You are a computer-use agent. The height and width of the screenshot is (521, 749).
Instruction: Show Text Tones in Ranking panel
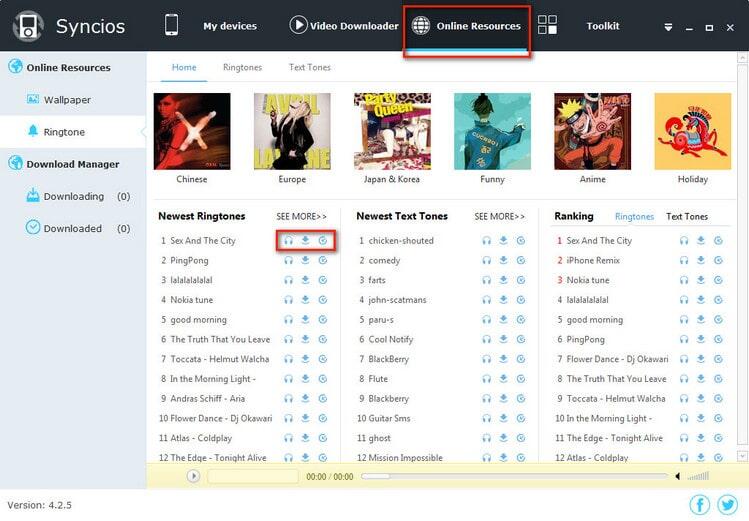point(687,216)
